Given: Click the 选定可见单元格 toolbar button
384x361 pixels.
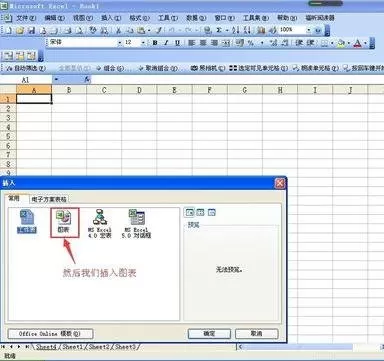Looking at the screenshot, I should [x=259, y=68].
